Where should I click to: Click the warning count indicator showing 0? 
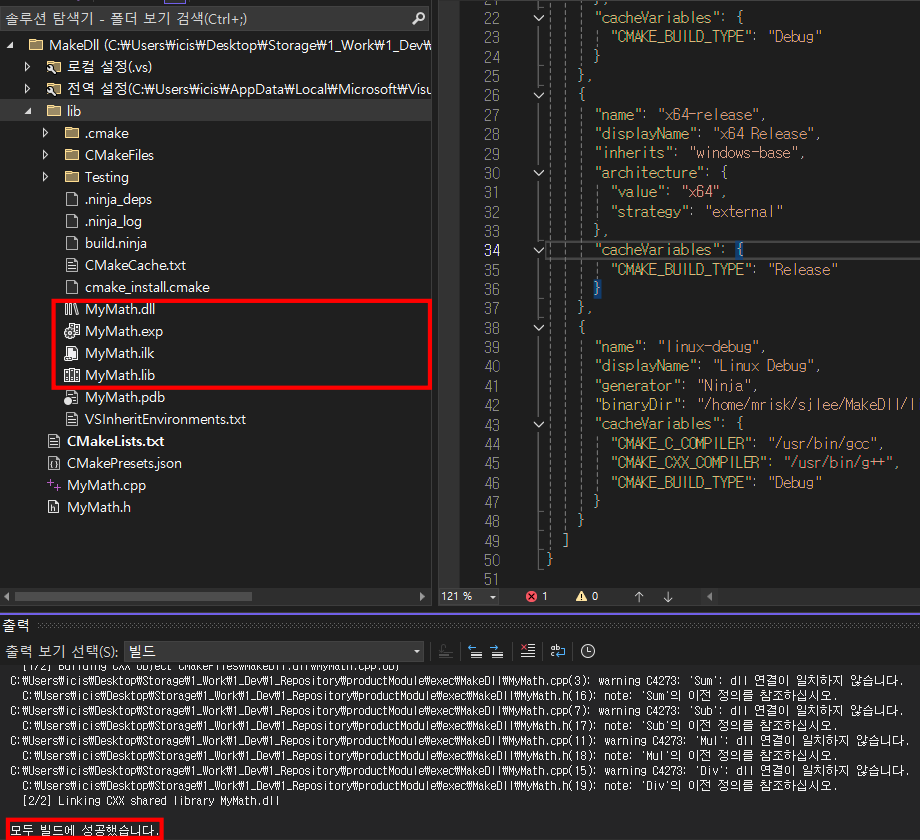(x=587, y=597)
